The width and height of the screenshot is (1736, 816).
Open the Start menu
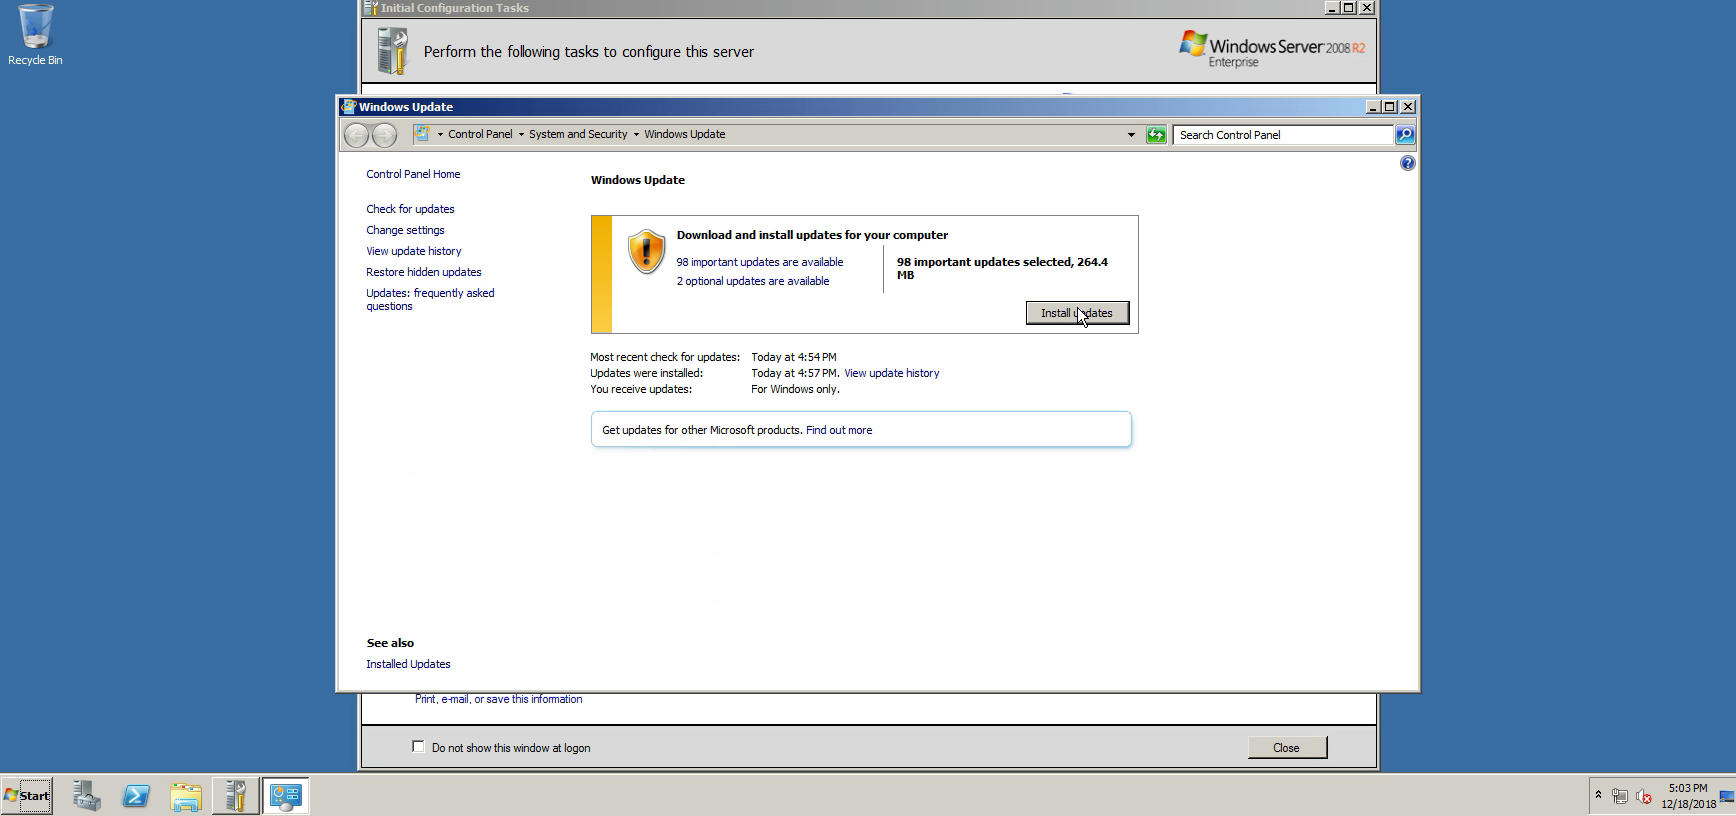pos(27,796)
